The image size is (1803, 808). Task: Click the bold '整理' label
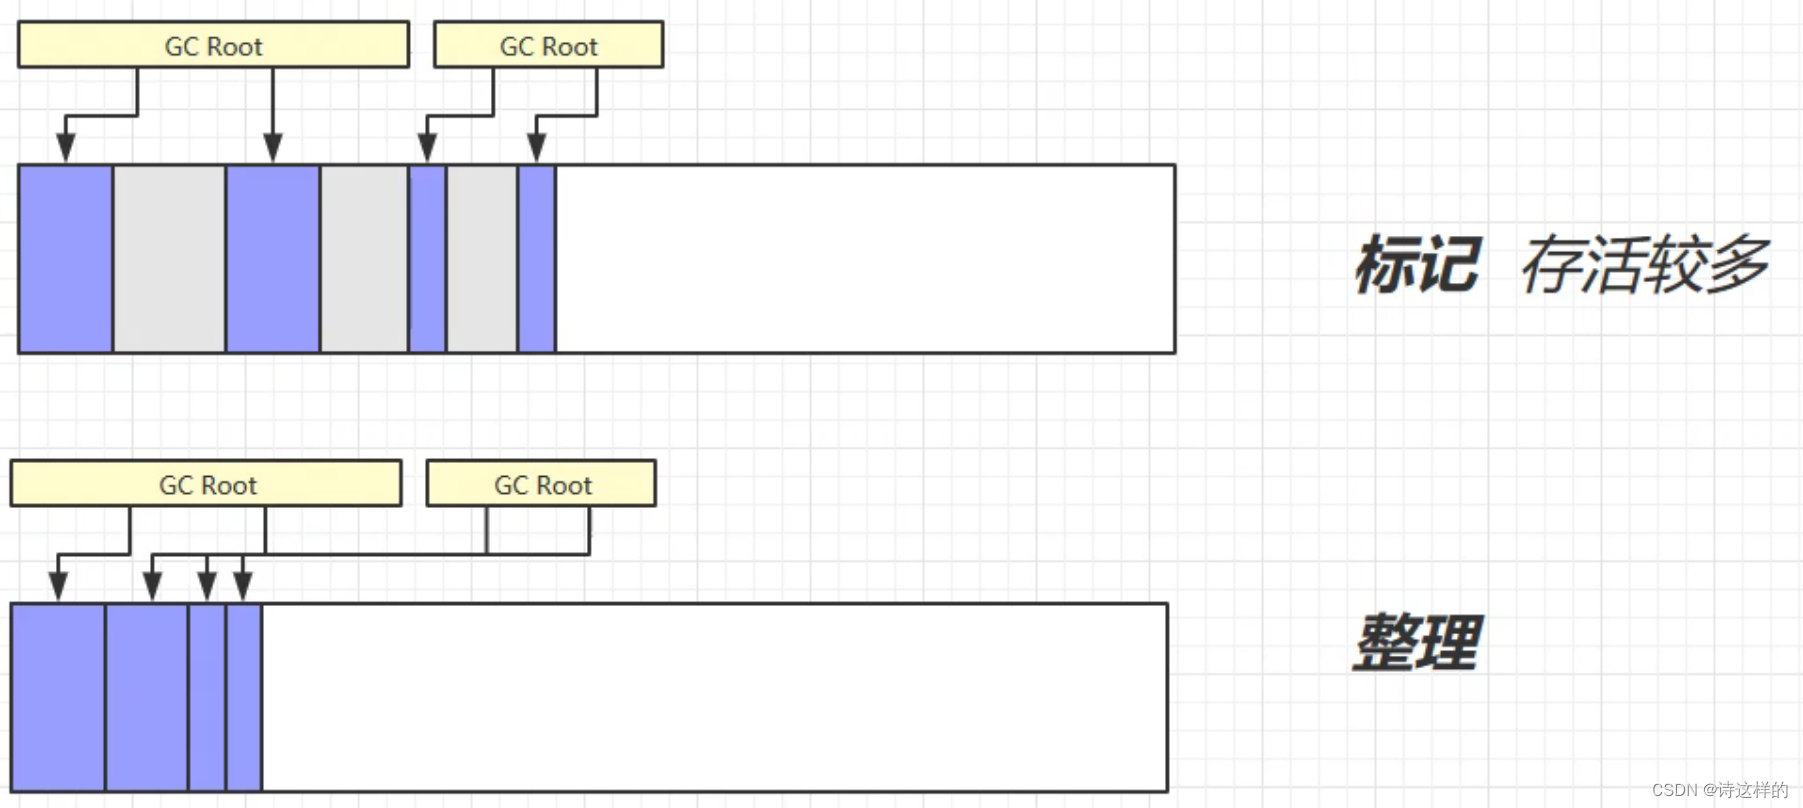(1418, 643)
